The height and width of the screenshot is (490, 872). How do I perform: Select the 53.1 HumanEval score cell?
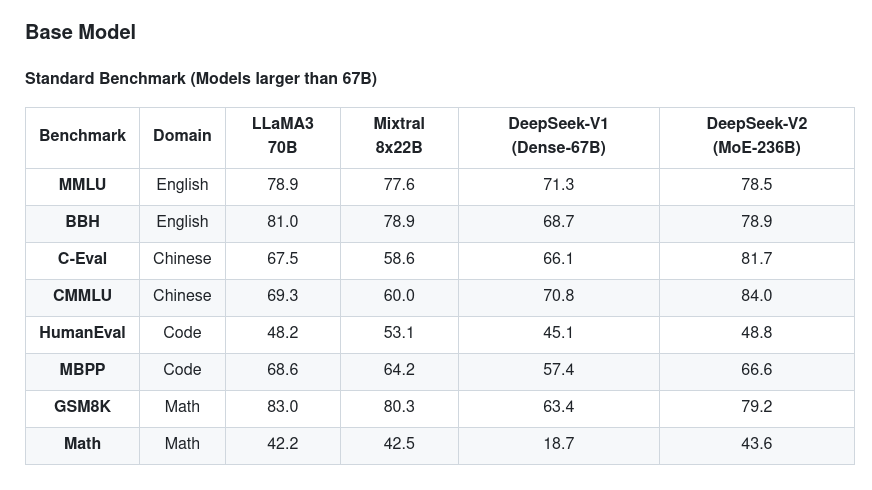click(399, 332)
